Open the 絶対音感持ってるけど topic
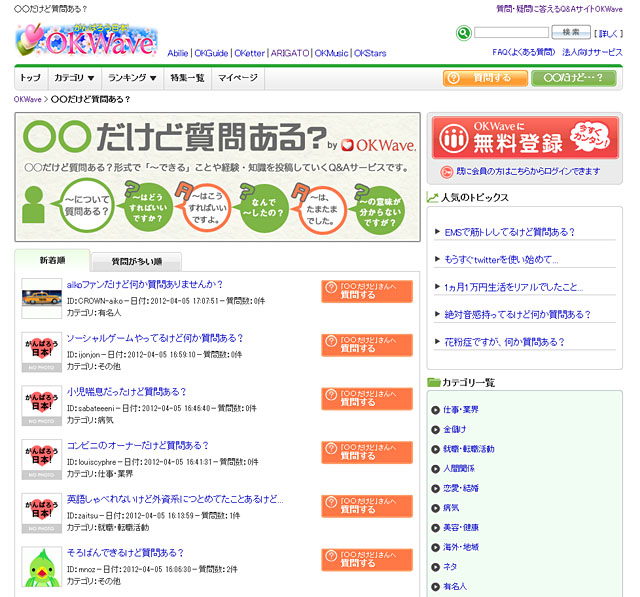Image resolution: width=640 pixels, height=597 pixels. click(x=517, y=315)
